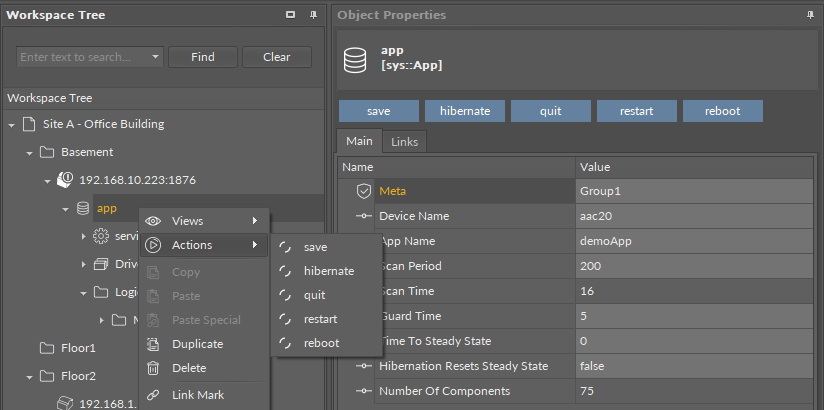Viewport: 824px width, 410px height.
Task: Collapse the Floor2 folder node
Action: [30, 376]
